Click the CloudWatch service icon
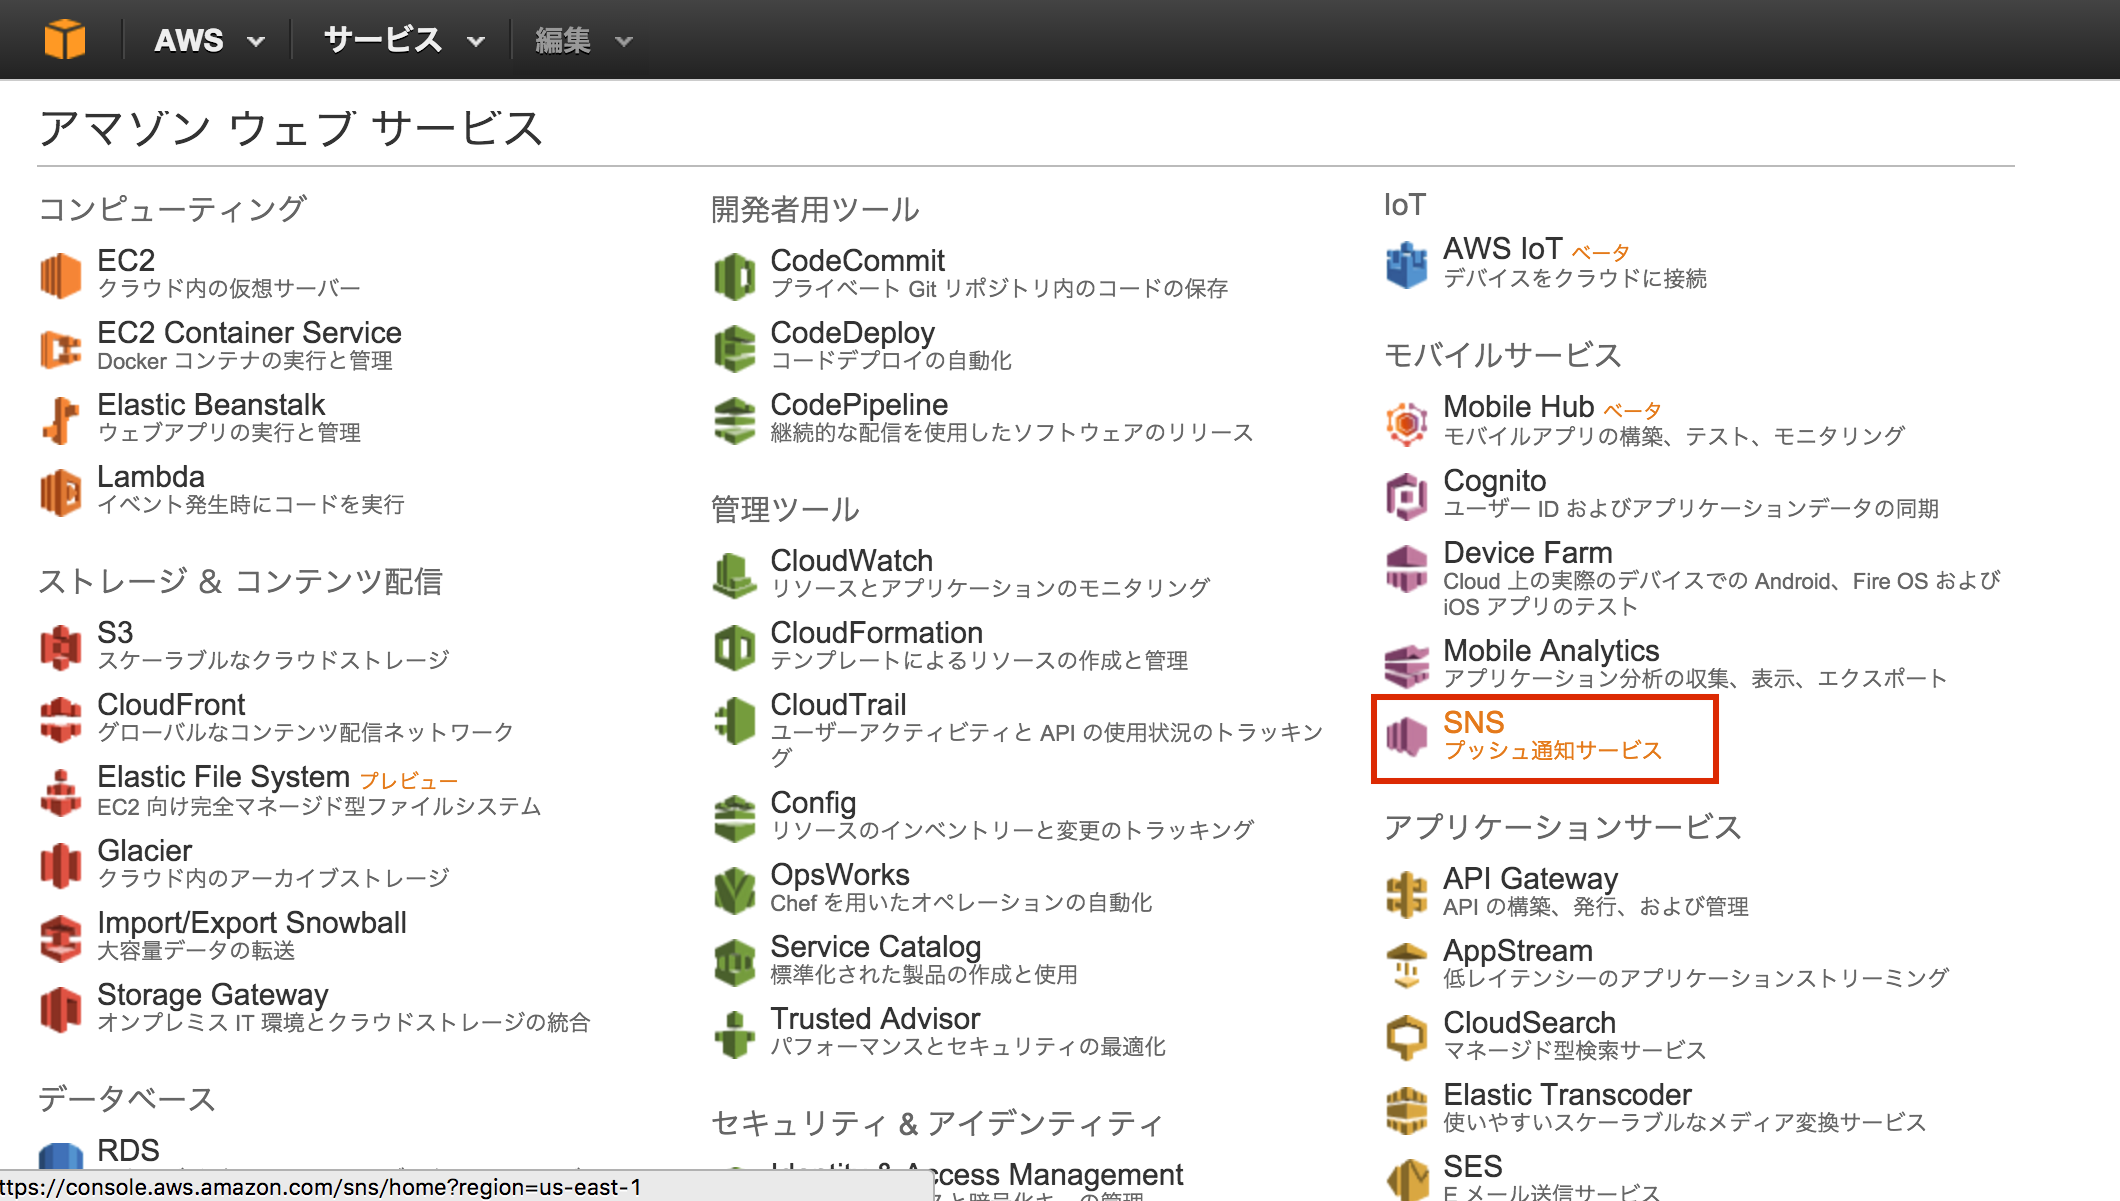Image resolution: width=2120 pixels, height=1201 pixels. (734, 576)
